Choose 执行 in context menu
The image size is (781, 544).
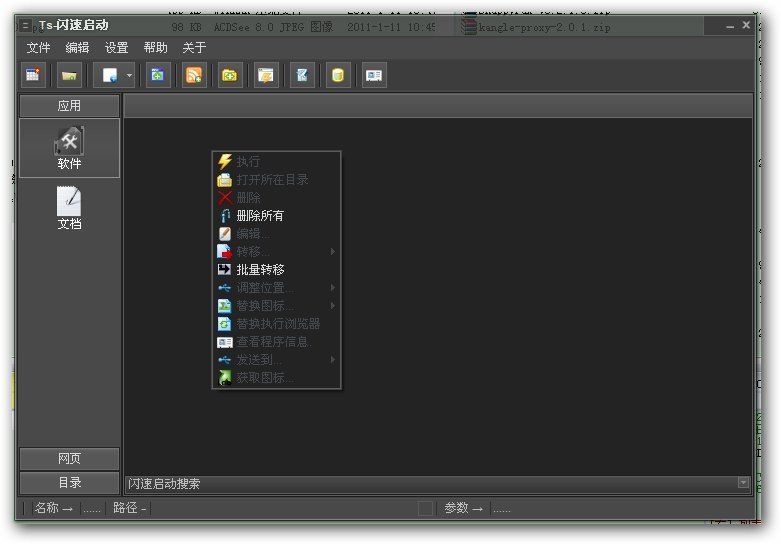[276, 161]
